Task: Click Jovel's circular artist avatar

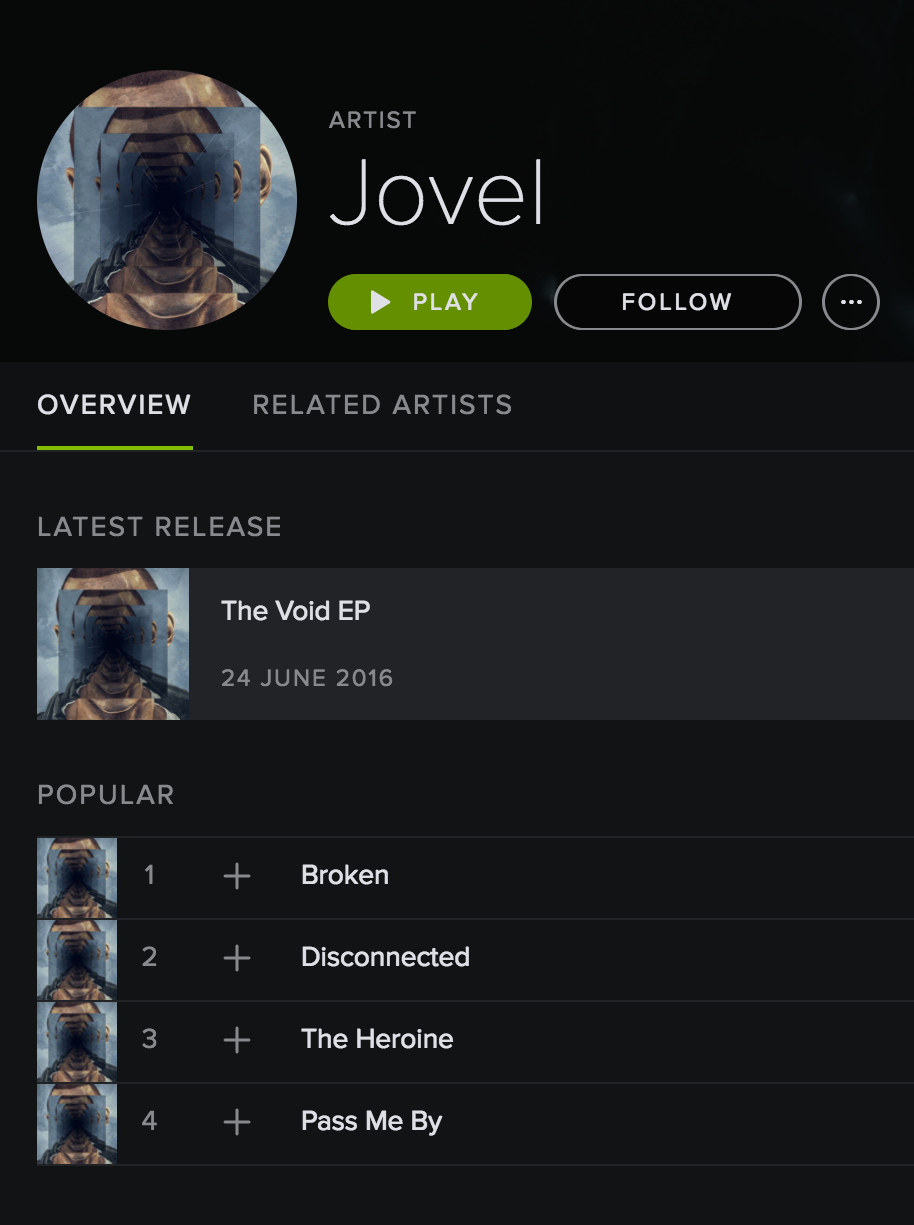Action: 167,200
